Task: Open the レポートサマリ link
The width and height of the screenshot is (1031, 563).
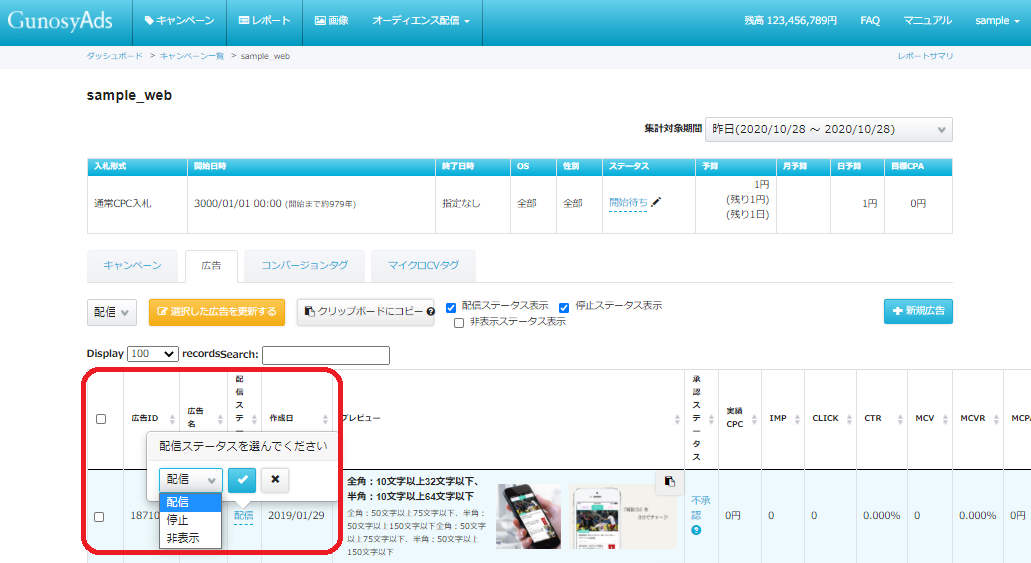Action: 925,57
